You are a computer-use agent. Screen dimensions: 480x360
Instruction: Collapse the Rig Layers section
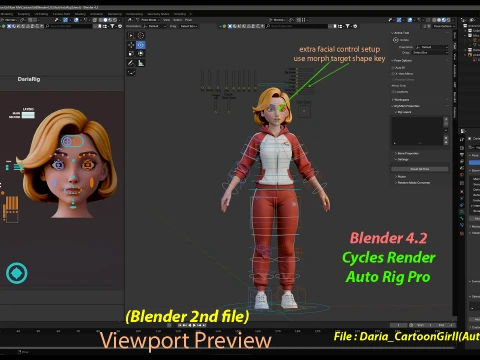pos(403,112)
